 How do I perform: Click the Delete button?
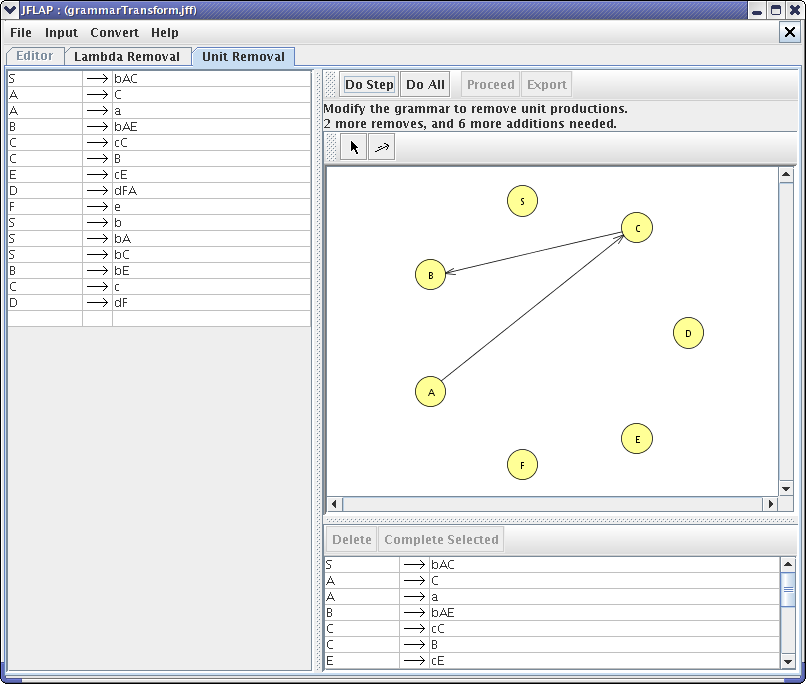(352, 540)
